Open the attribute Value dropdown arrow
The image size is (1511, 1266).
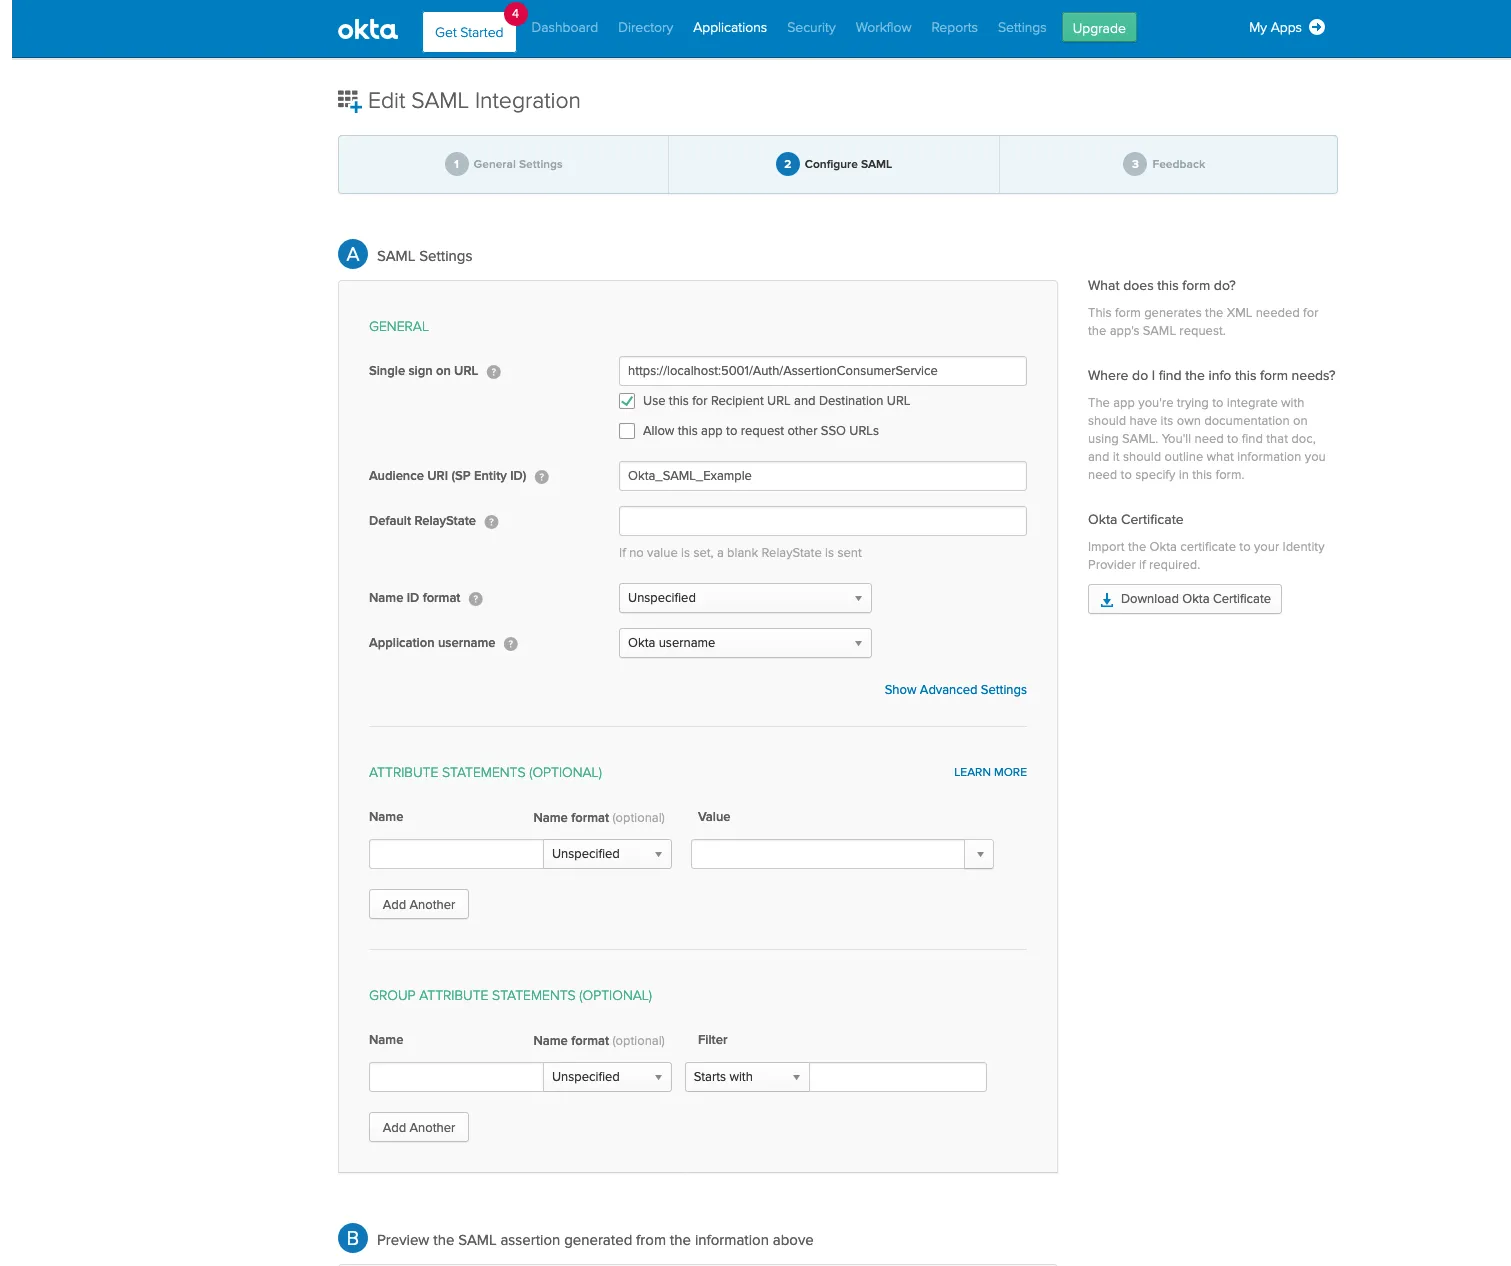tap(978, 854)
